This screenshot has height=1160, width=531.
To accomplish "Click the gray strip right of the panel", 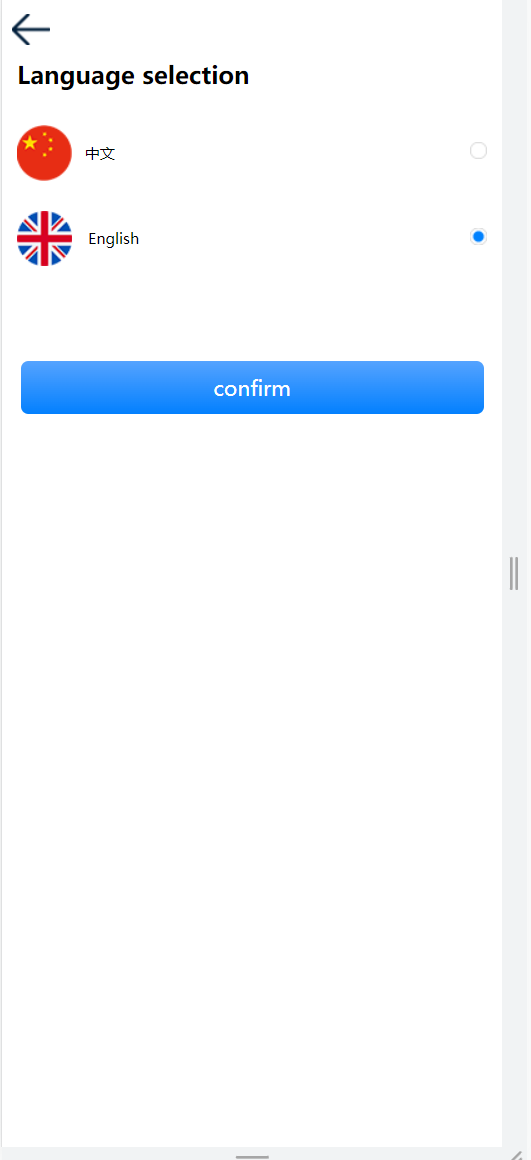I will [516, 296].
